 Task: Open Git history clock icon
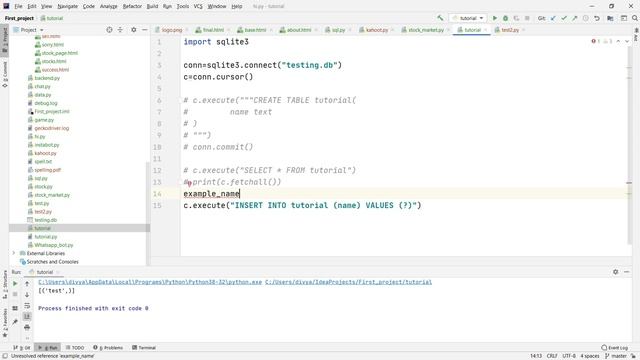585,18
